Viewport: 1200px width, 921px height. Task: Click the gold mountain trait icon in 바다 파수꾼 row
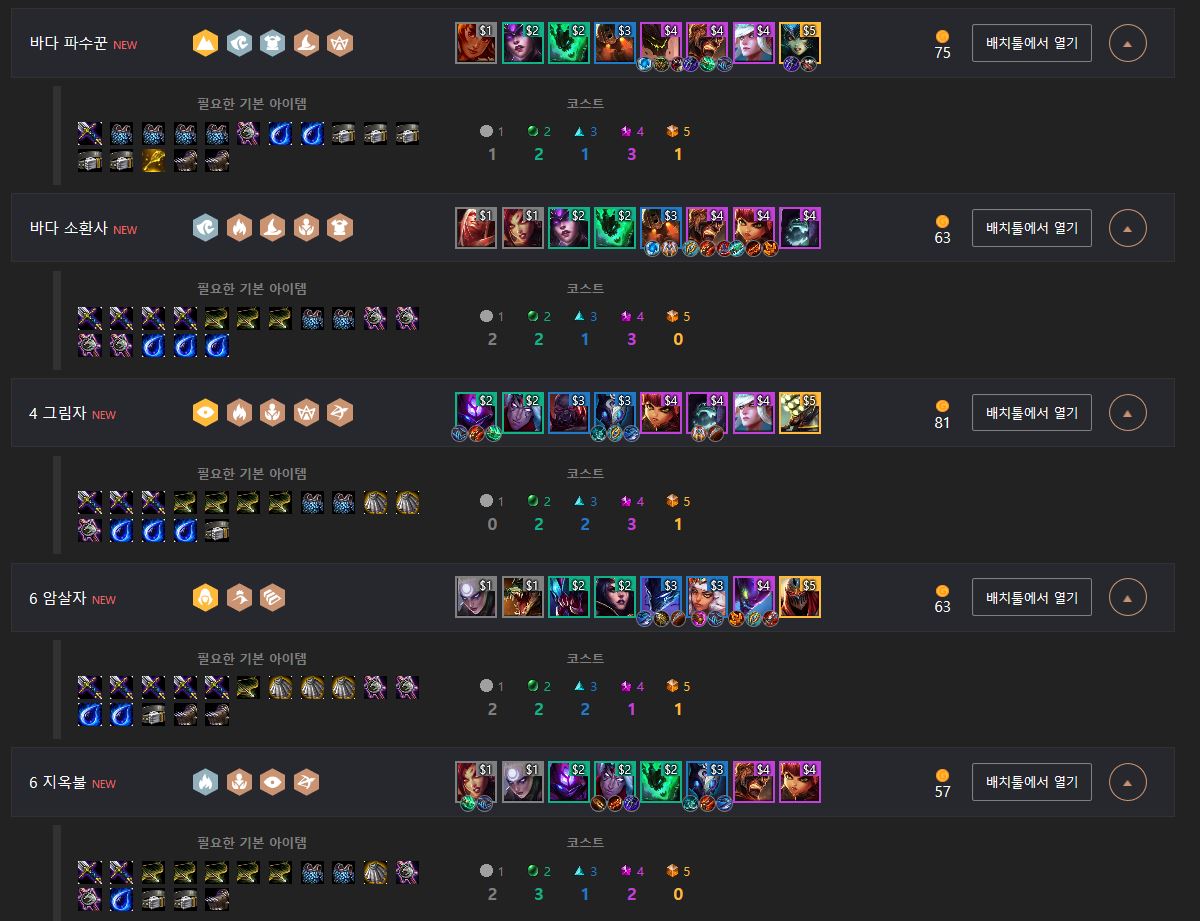point(205,43)
